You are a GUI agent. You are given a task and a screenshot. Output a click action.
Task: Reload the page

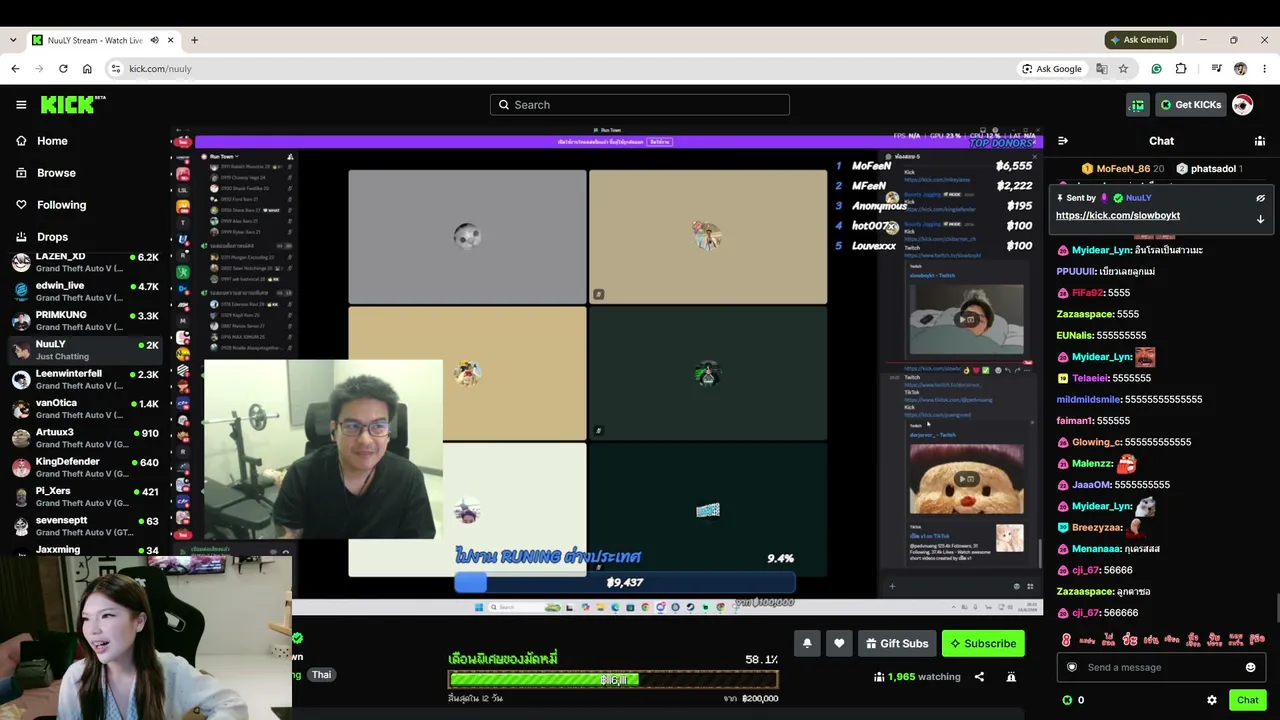(x=63, y=69)
